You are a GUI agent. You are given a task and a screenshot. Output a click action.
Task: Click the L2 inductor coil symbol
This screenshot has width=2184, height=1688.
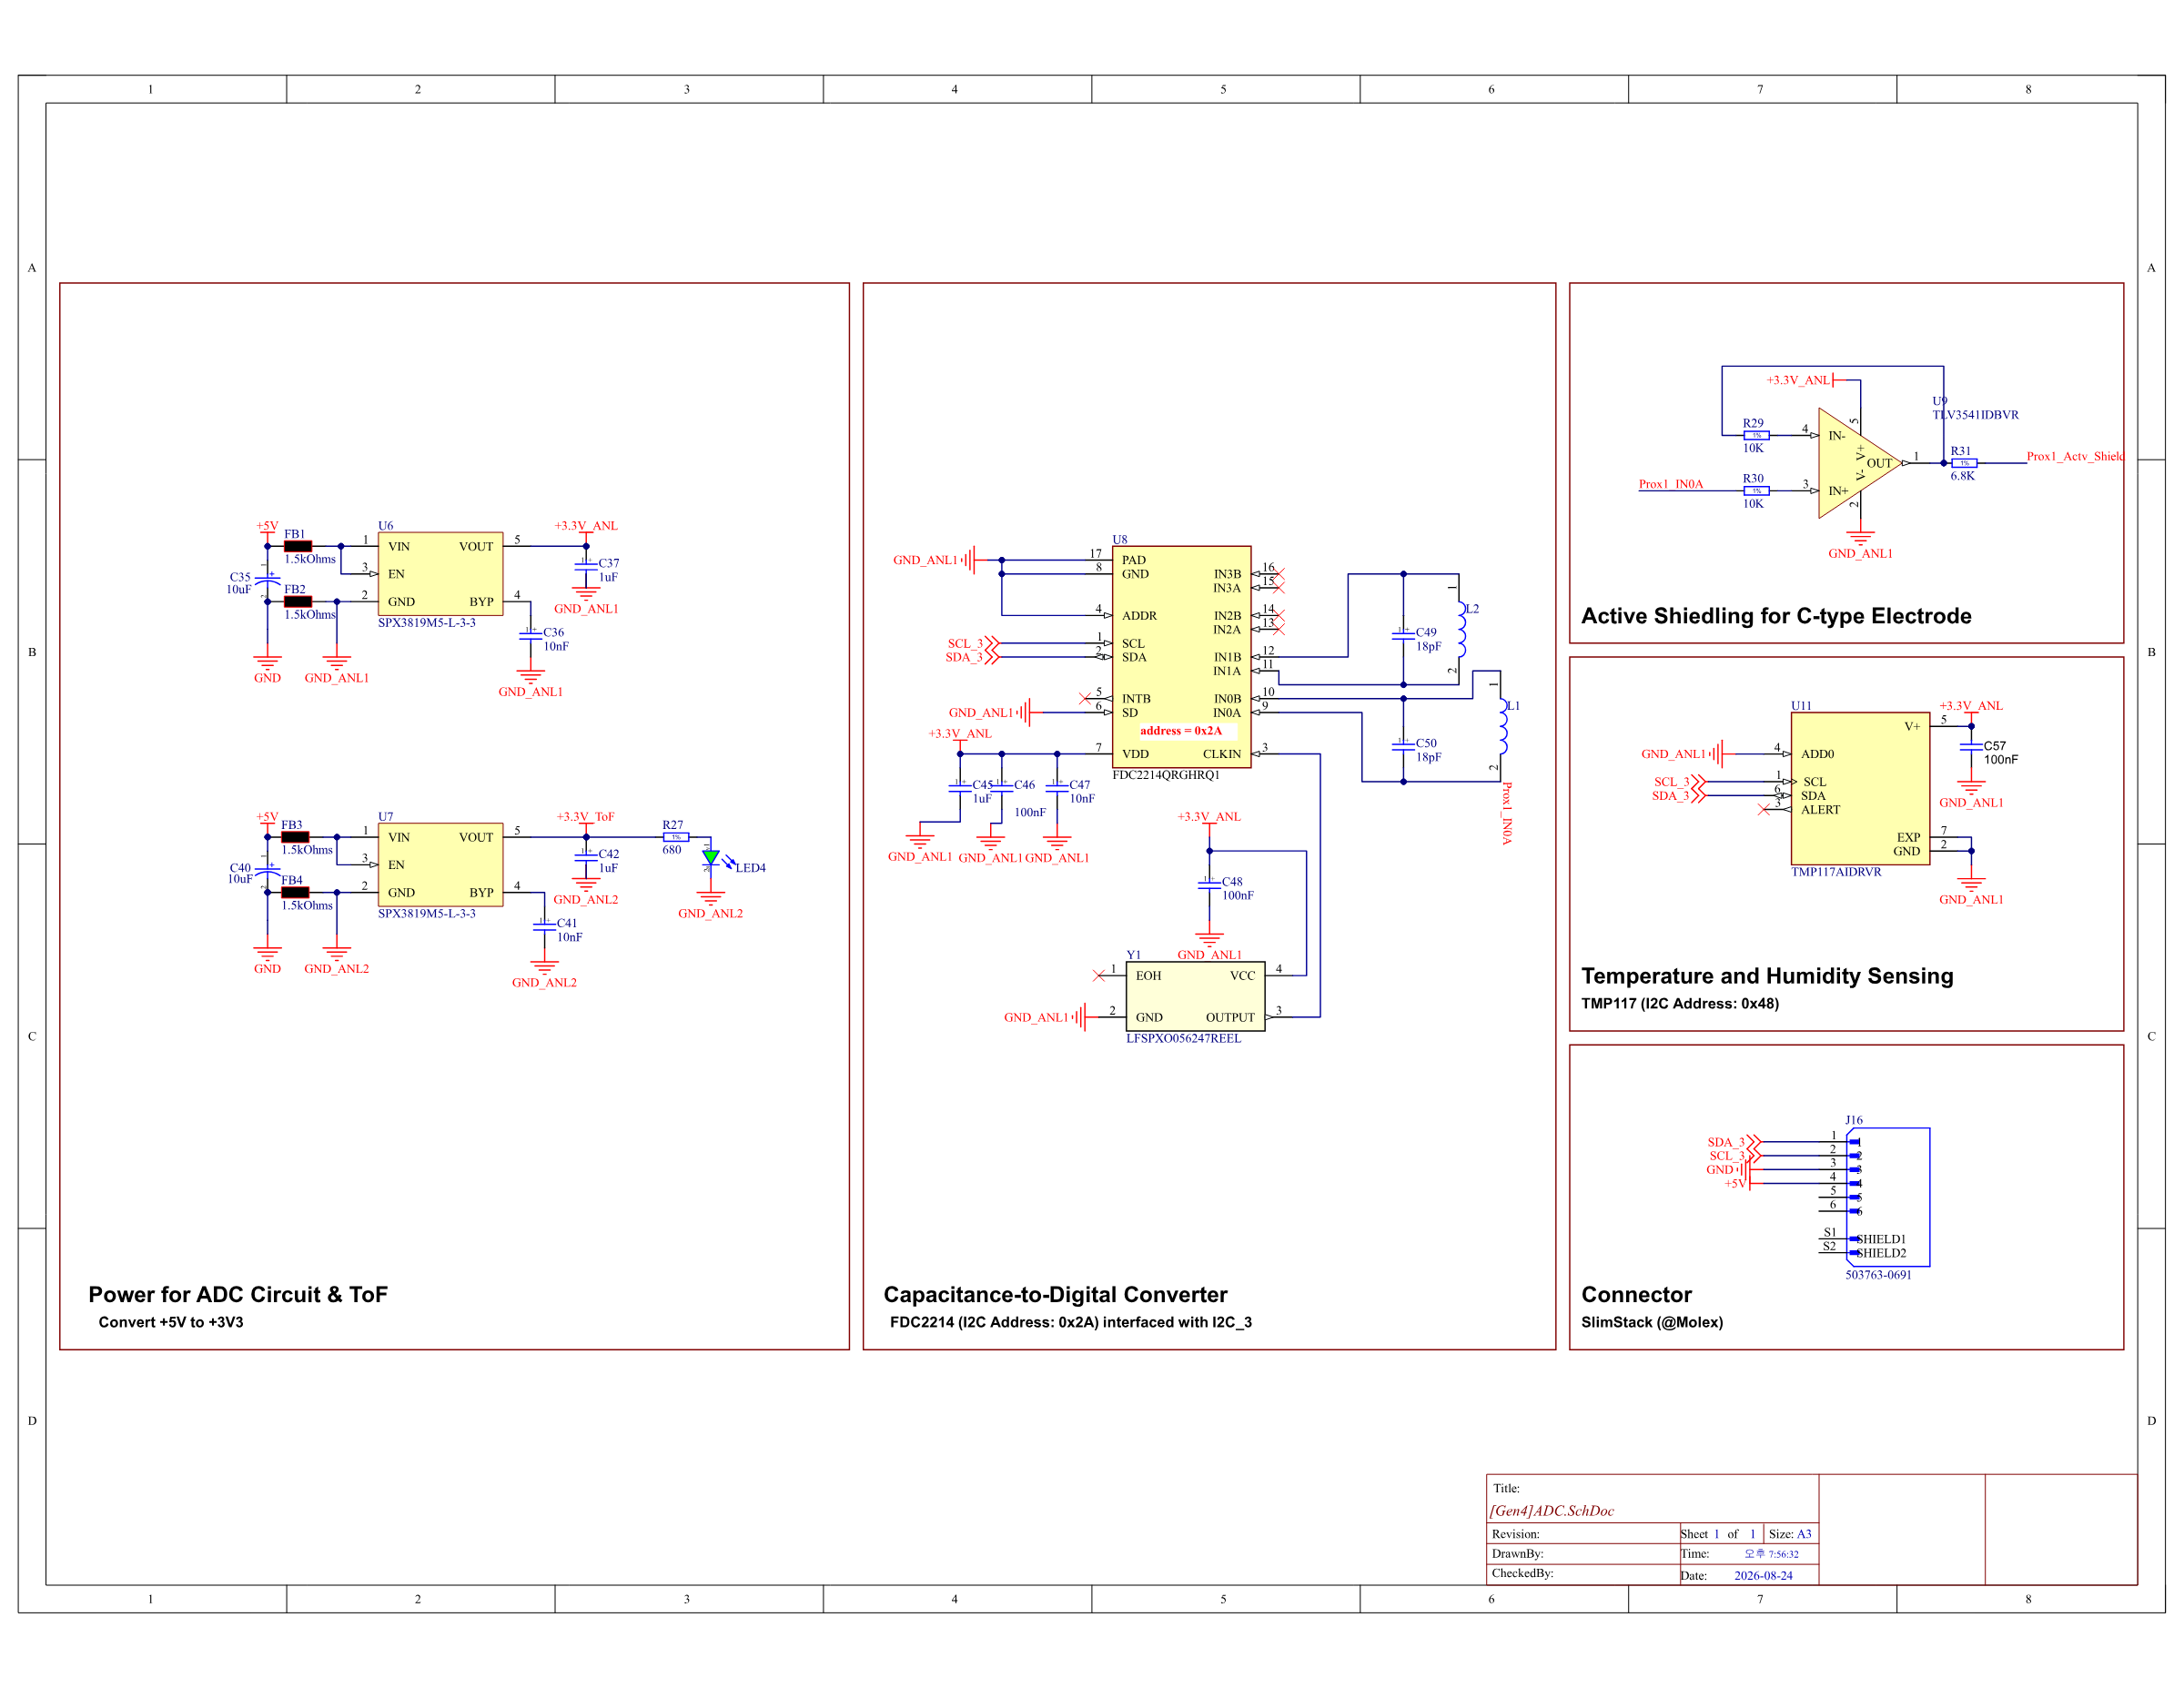[1462, 629]
